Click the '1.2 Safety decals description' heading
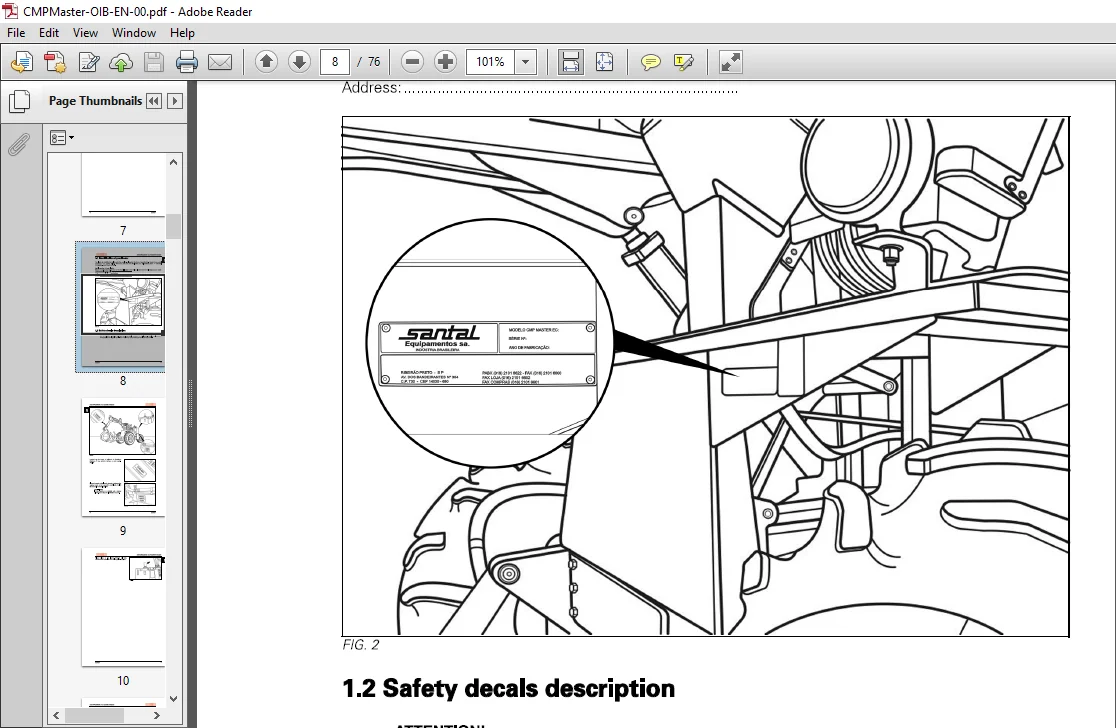This screenshot has height=728, width=1116. pos(508,688)
